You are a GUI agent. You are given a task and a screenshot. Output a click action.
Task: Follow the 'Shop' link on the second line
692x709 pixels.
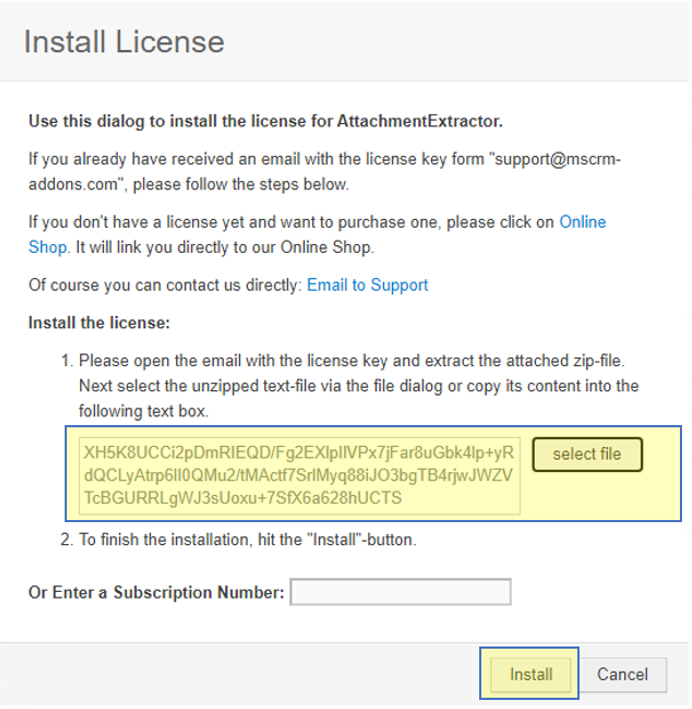(x=47, y=247)
